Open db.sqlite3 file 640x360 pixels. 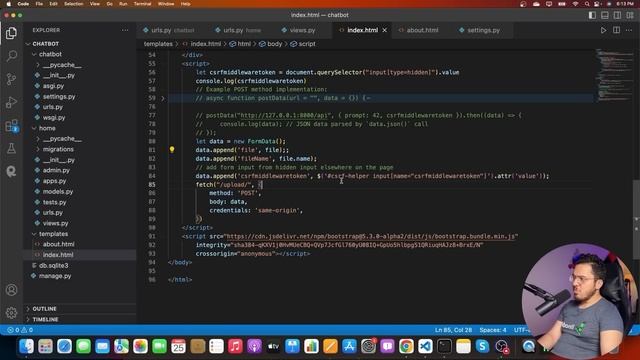[x=53, y=265]
